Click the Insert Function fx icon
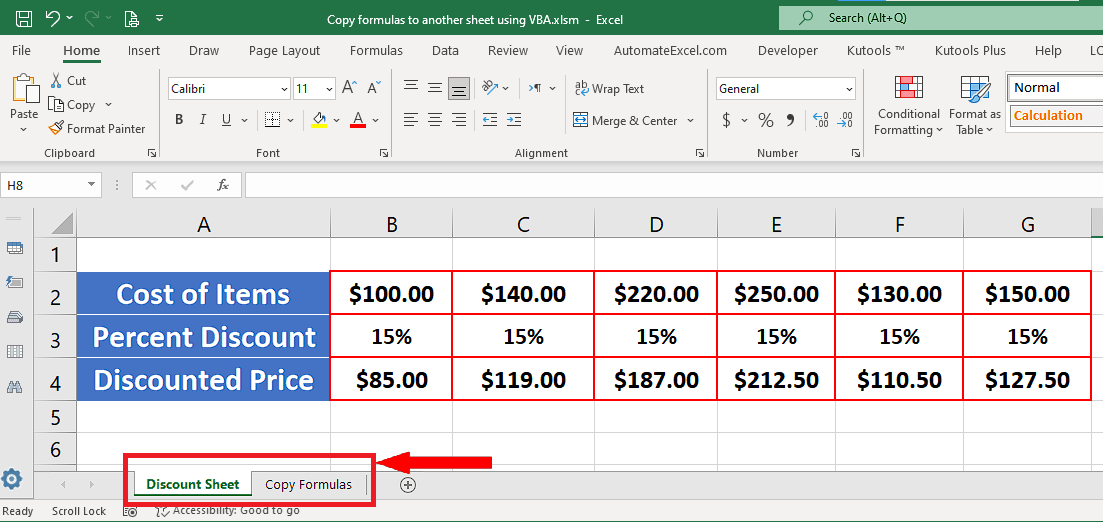Screen dimensions: 1103x522 (223, 185)
